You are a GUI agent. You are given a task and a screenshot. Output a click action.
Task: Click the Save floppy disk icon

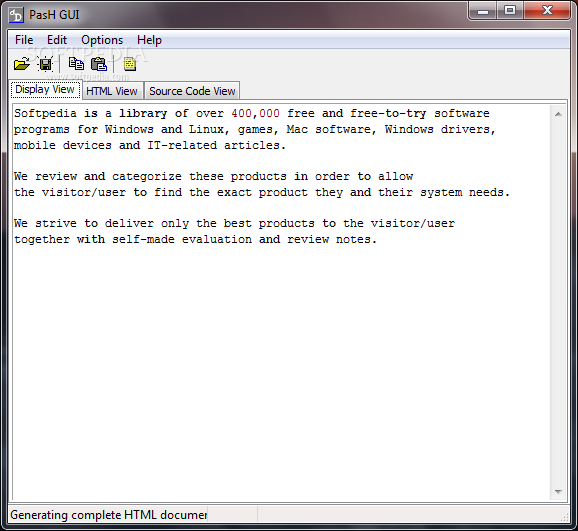[x=45, y=65]
